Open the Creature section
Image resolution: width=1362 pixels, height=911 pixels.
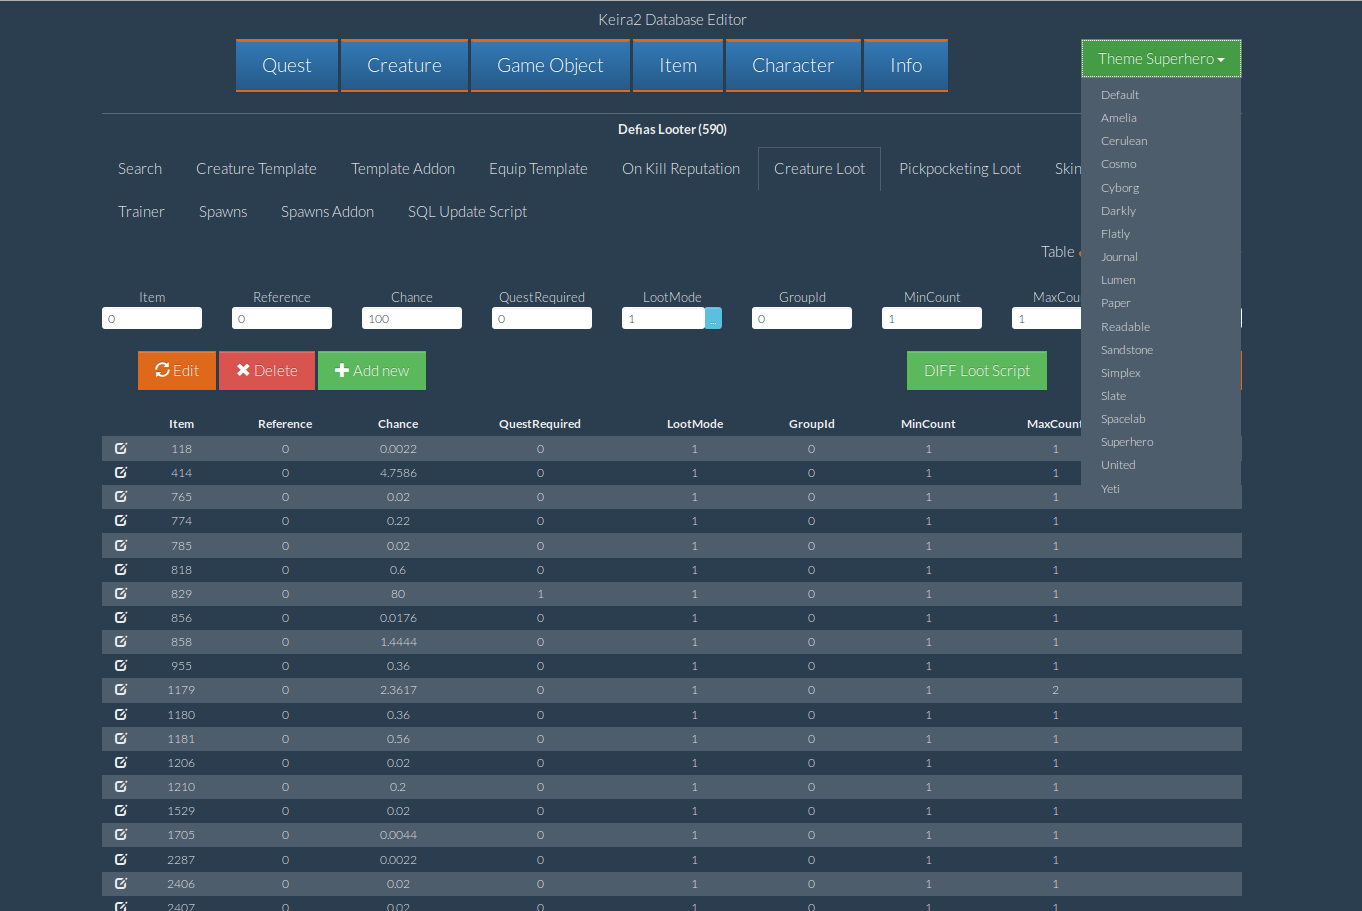(404, 65)
